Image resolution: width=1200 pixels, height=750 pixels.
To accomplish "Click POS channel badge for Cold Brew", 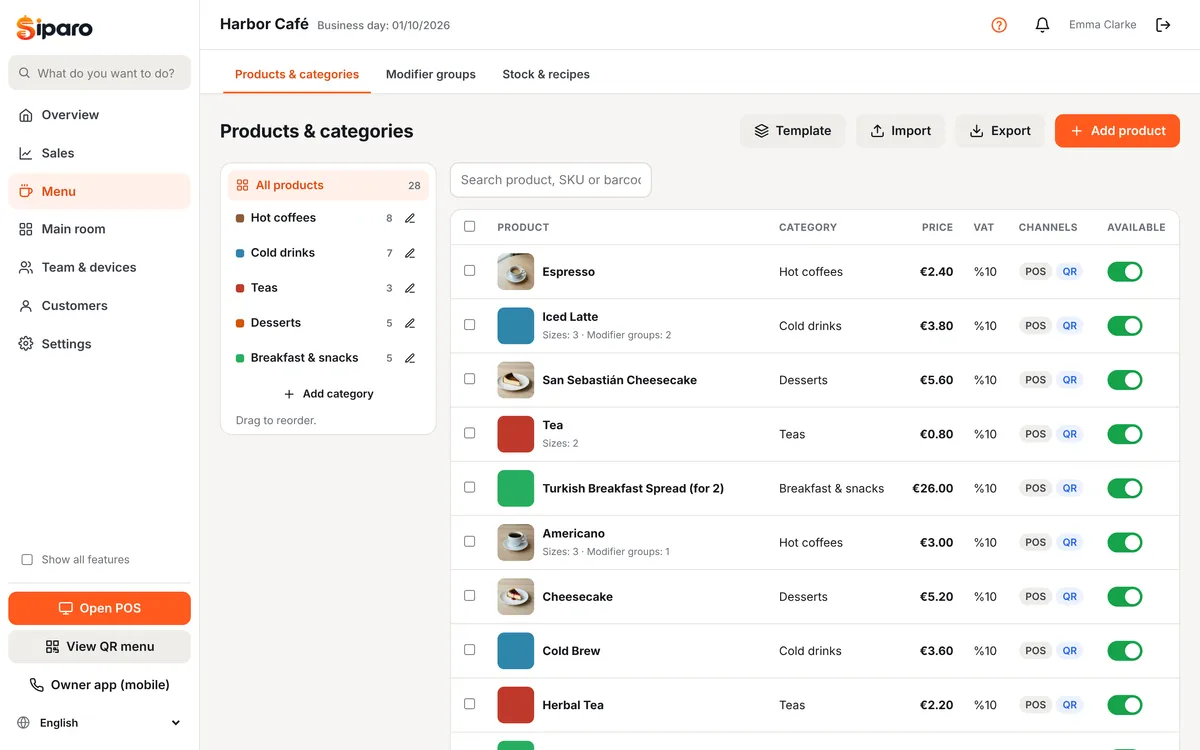I will tap(1036, 651).
